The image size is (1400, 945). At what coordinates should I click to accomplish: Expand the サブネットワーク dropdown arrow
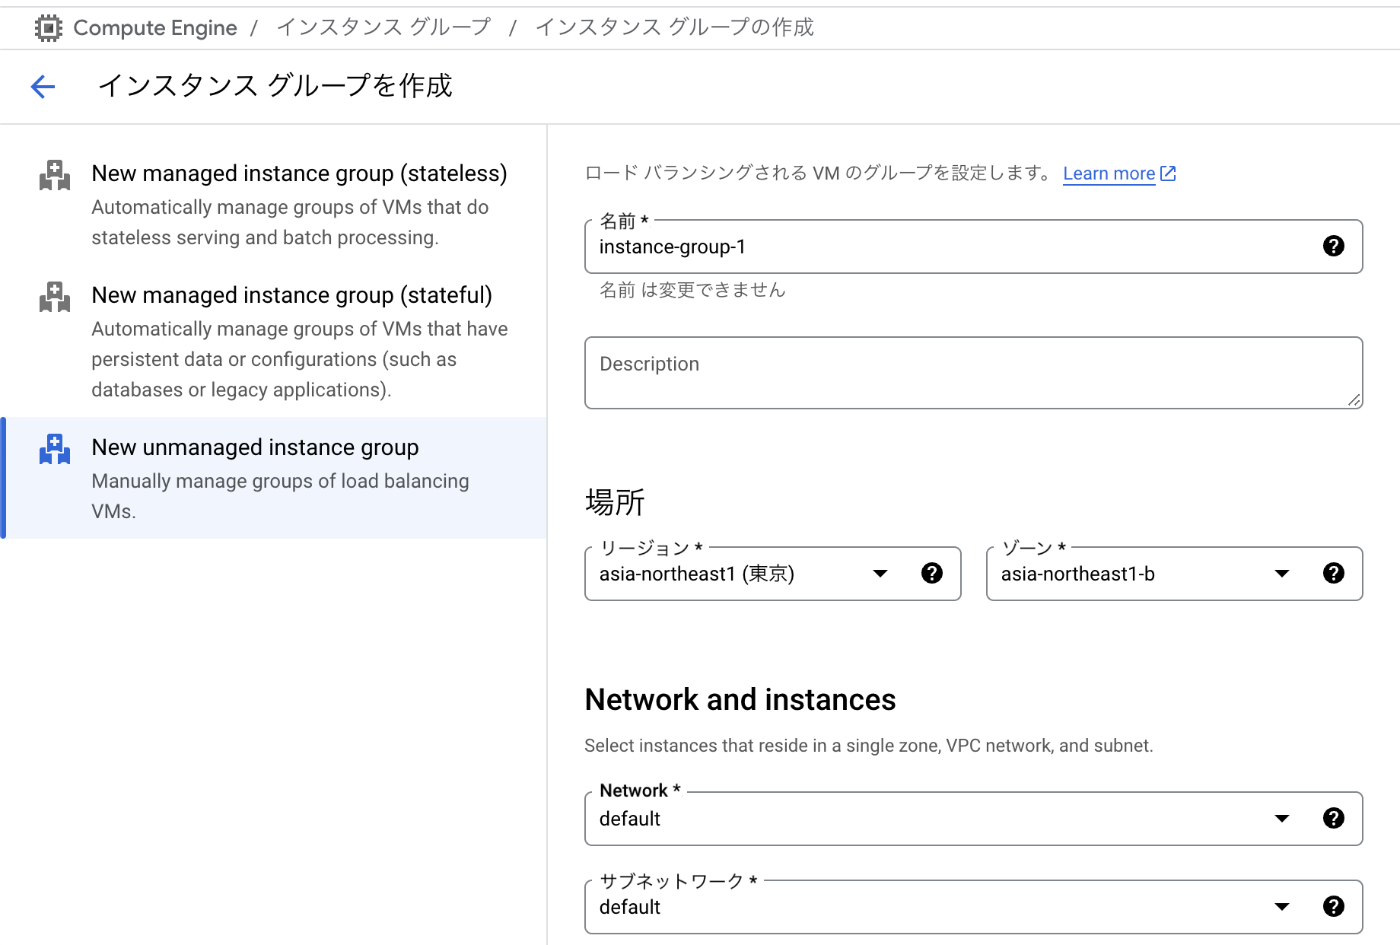pos(1282,907)
